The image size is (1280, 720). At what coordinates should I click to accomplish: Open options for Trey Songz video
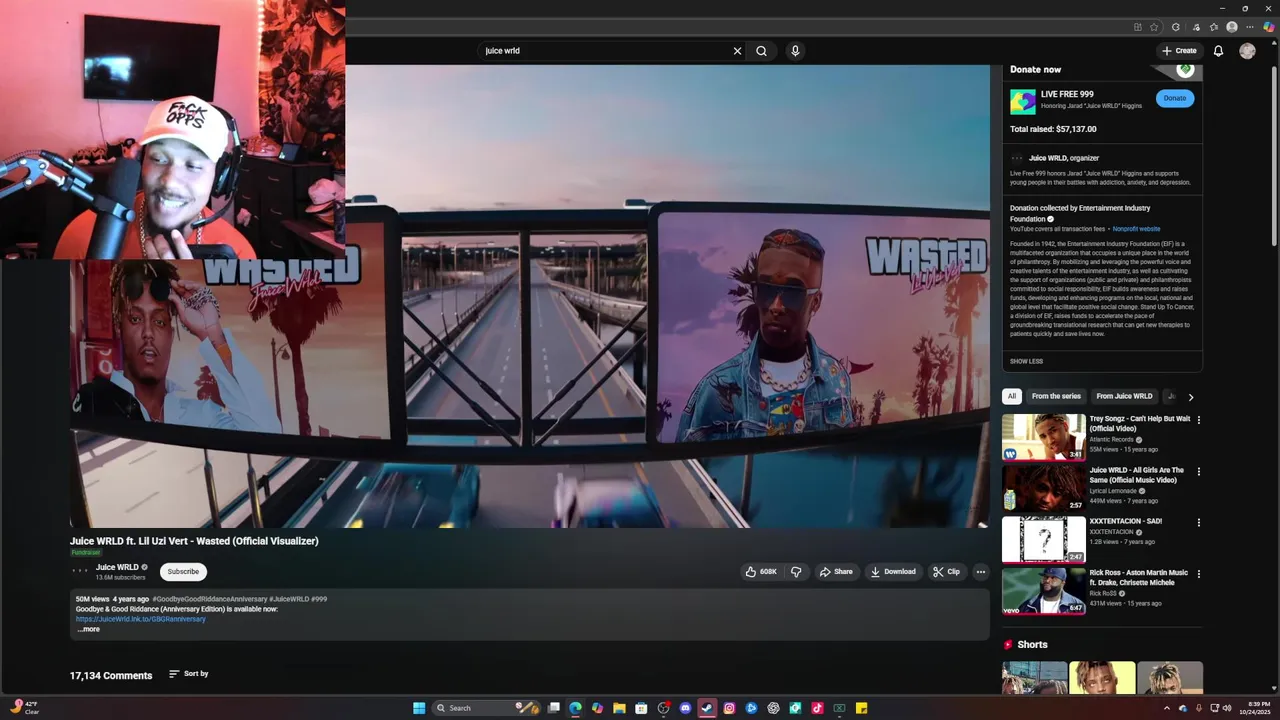1198,420
